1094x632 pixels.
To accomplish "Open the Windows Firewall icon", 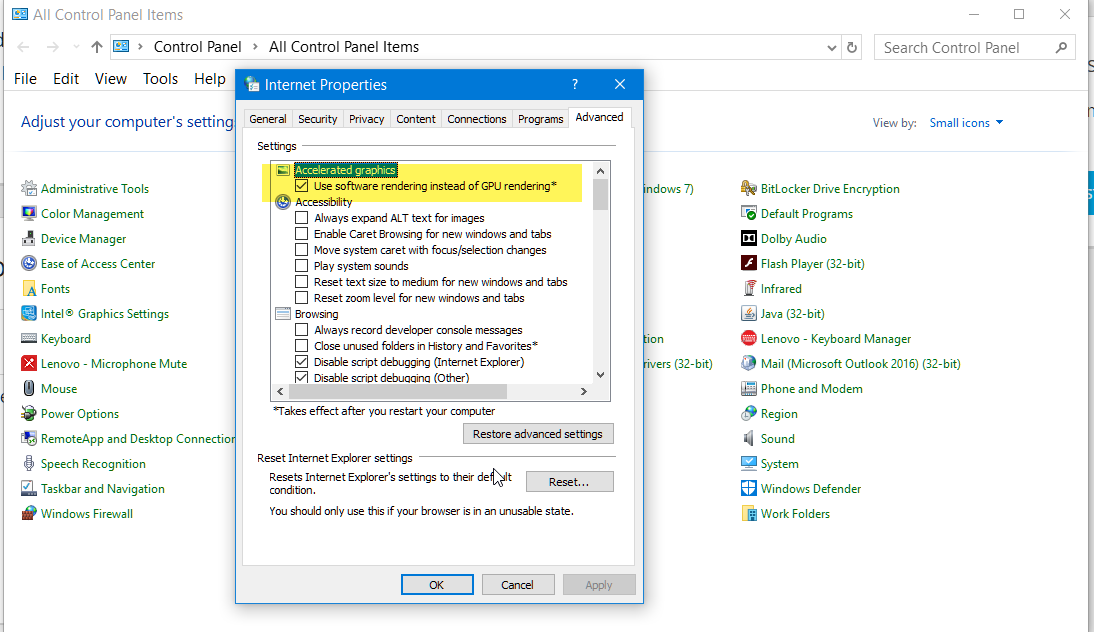I will point(29,513).
